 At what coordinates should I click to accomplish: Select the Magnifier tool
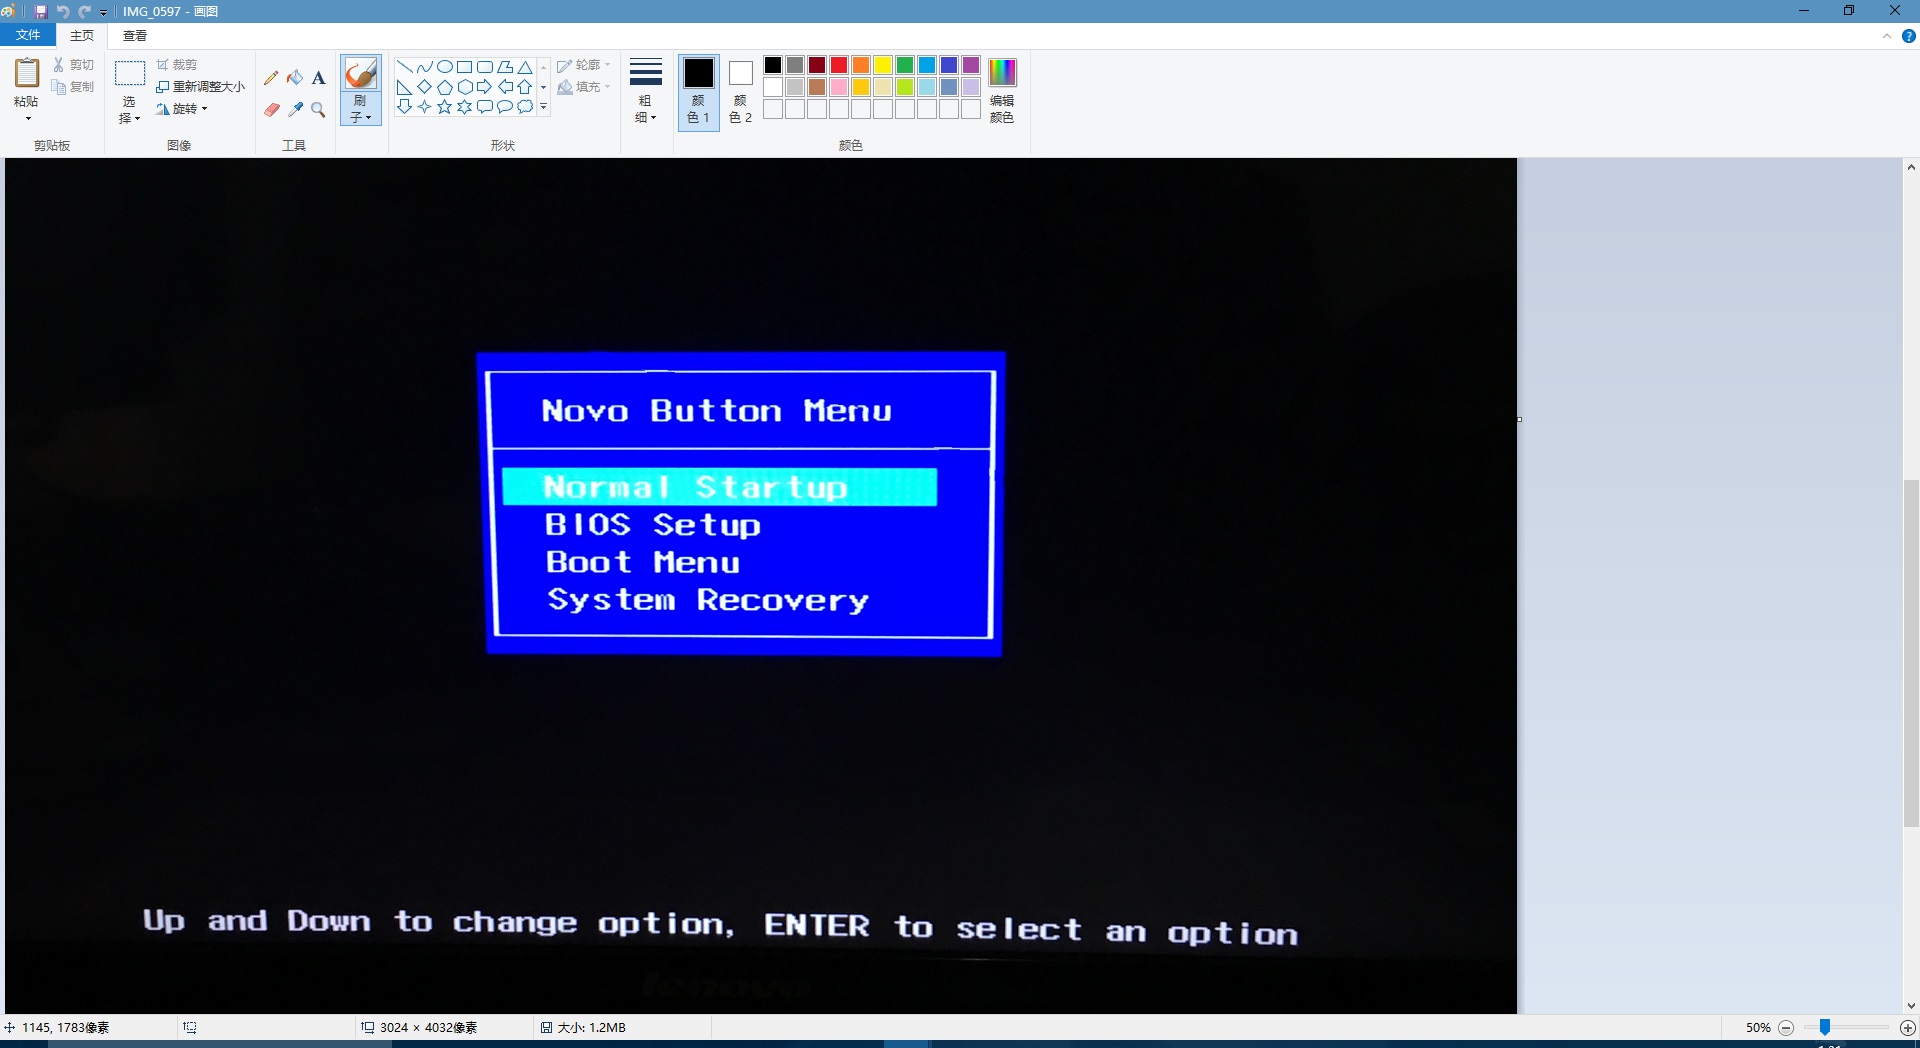[319, 110]
